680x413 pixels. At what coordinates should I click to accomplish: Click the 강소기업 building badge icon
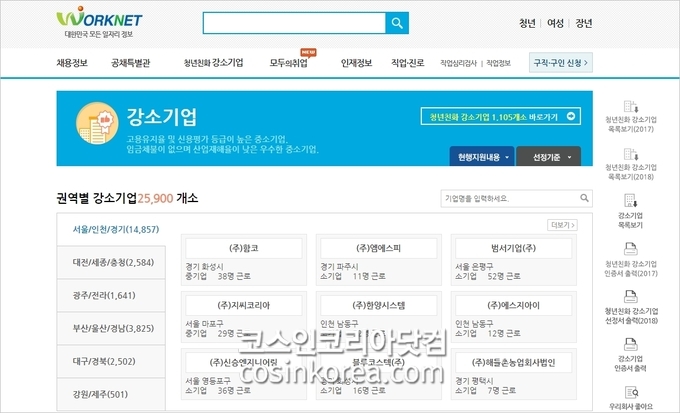point(97,123)
